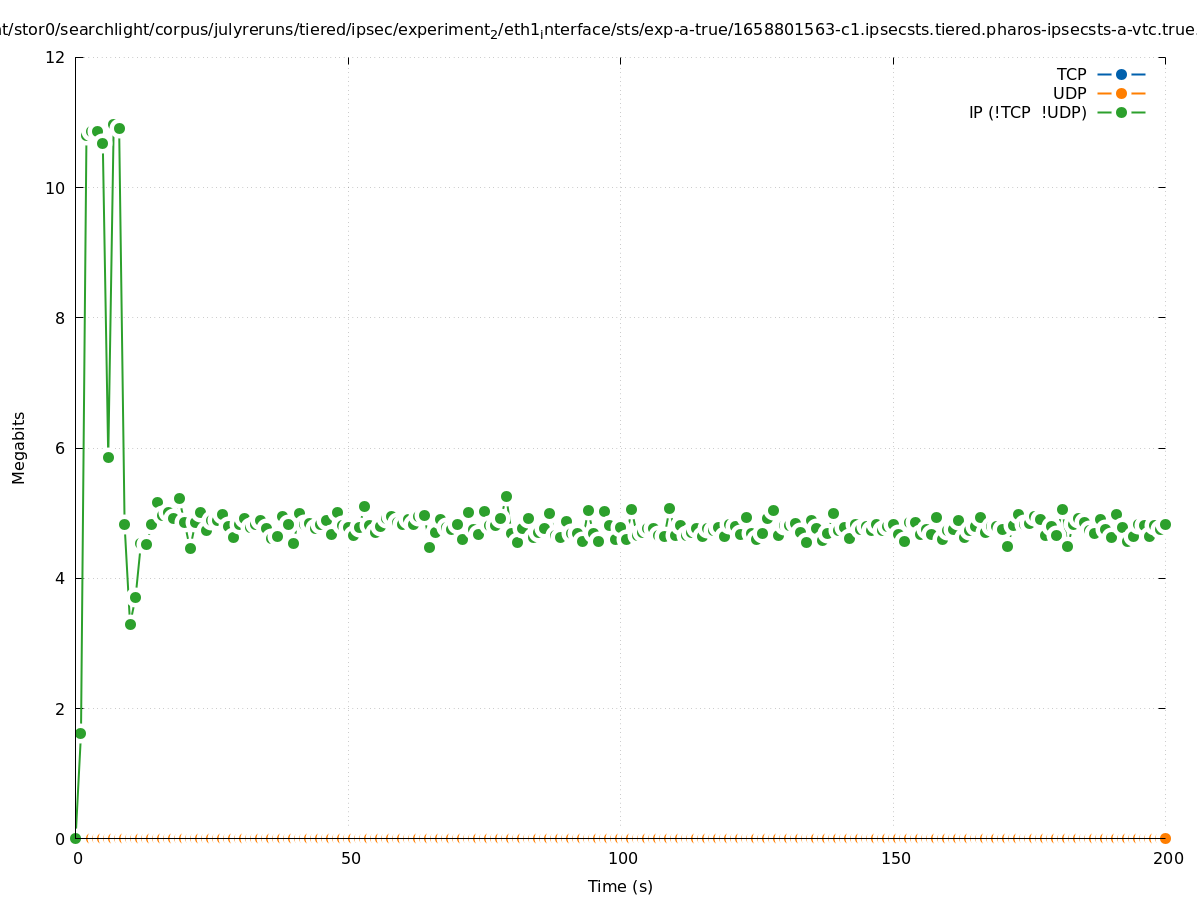This screenshot has width=1197, height=900.
Task: Click the dip point near 5.9 Megabits
Action: (108, 457)
